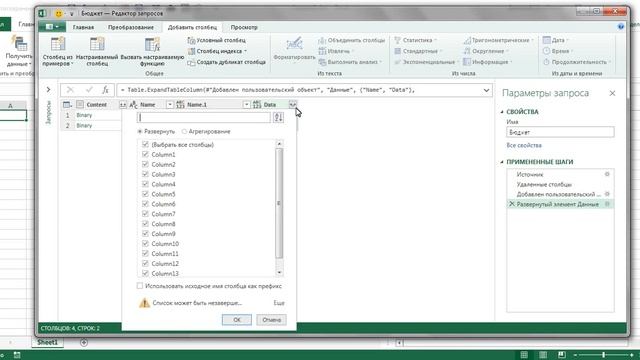Screen dimensions: 640x360
Task: Expand the formula bar chevron
Action: pos(486,90)
